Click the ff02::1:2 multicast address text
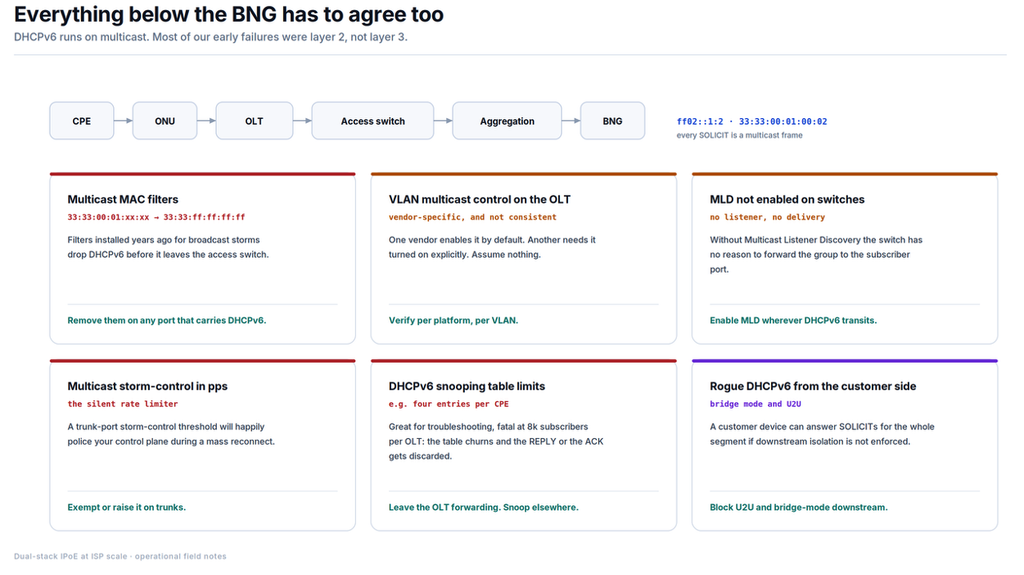The height and width of the screenshot is (575, 1024). [700, 122]
